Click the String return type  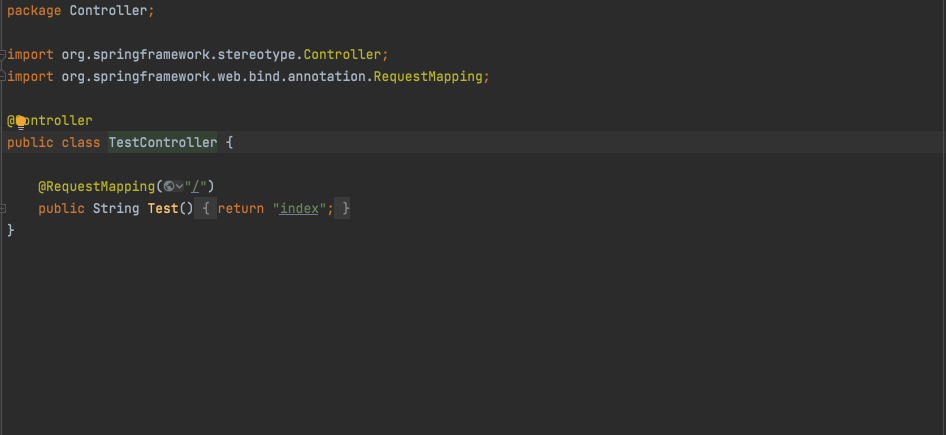116,209
